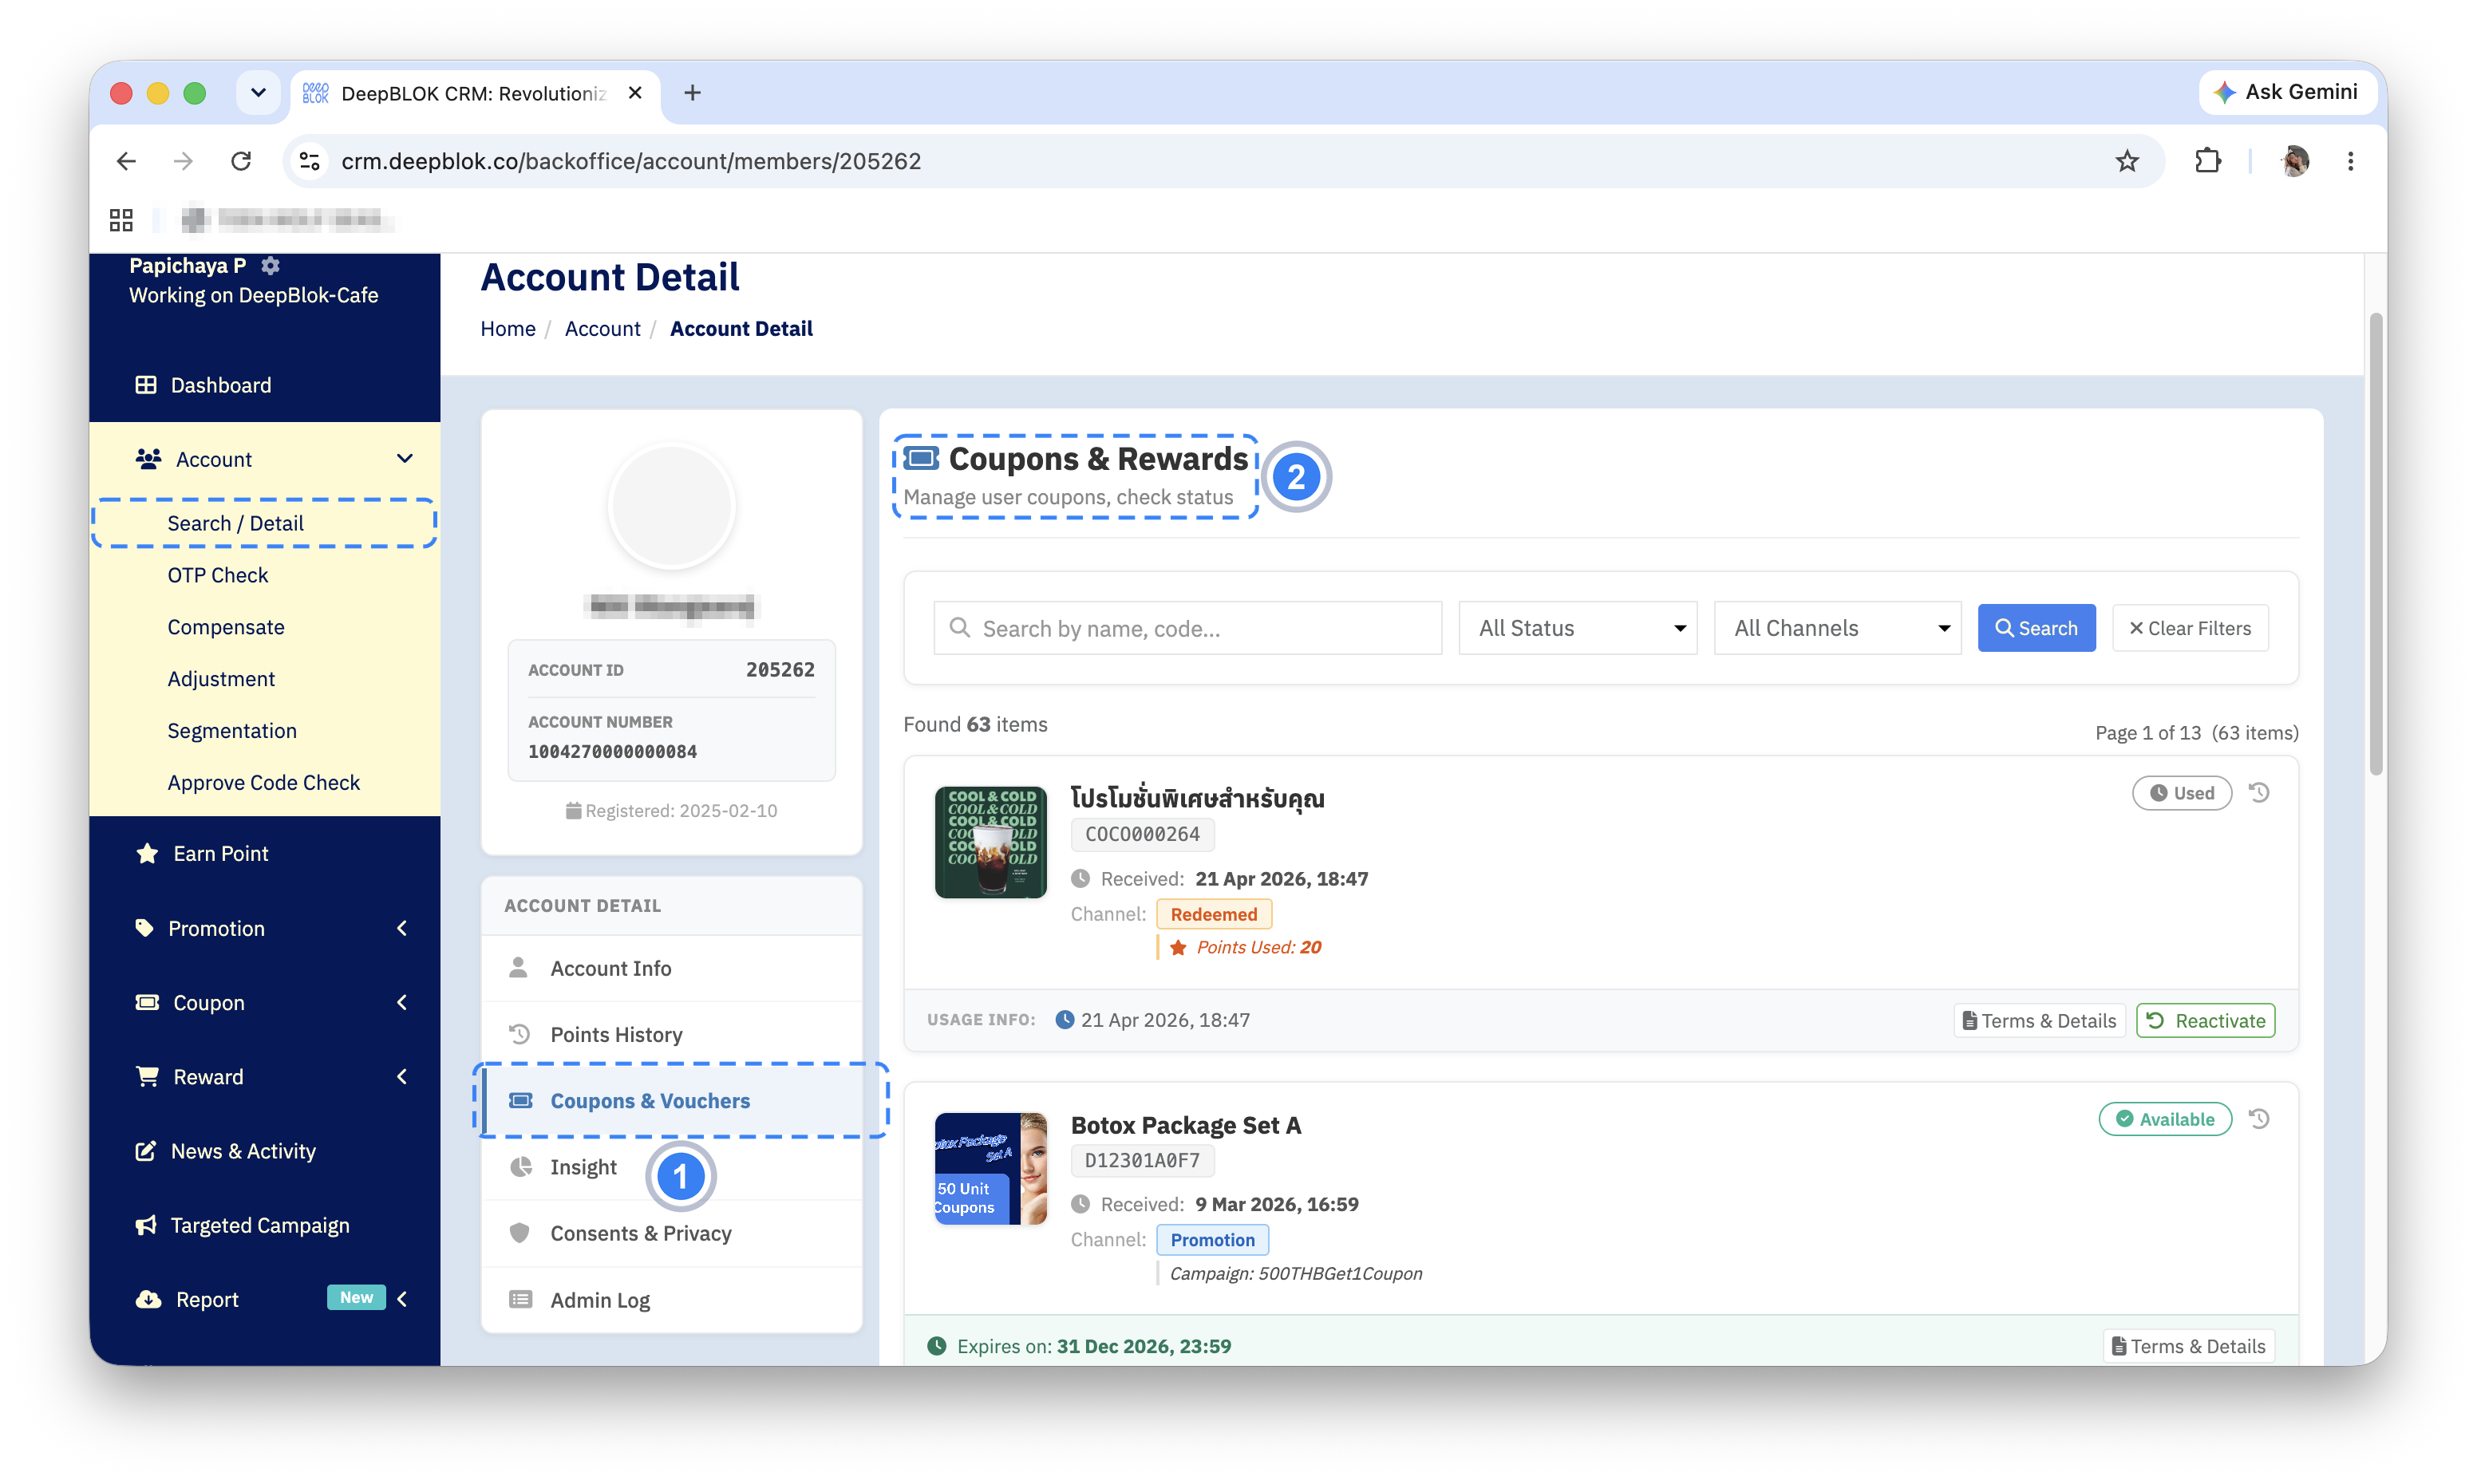The height and width of the screenshot is (1484, 2477).
Task: Open settings gear next to Papichaya P
Action: click(x=270, y=265)
